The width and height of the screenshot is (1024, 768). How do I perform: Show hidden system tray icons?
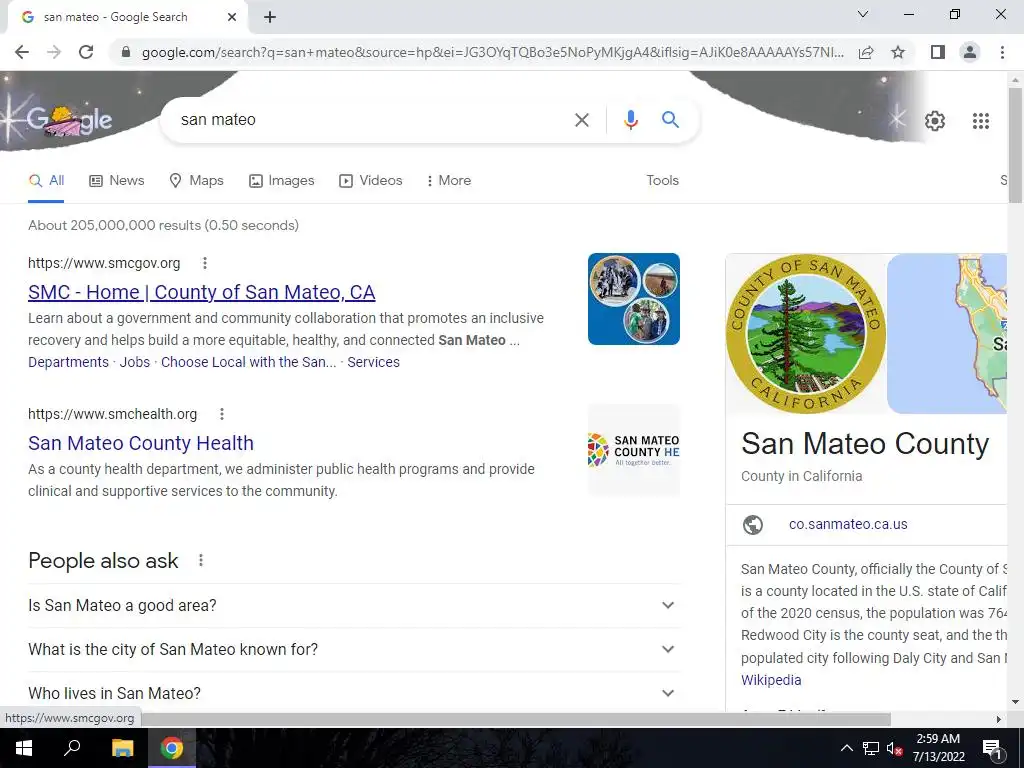click(846, 748)
